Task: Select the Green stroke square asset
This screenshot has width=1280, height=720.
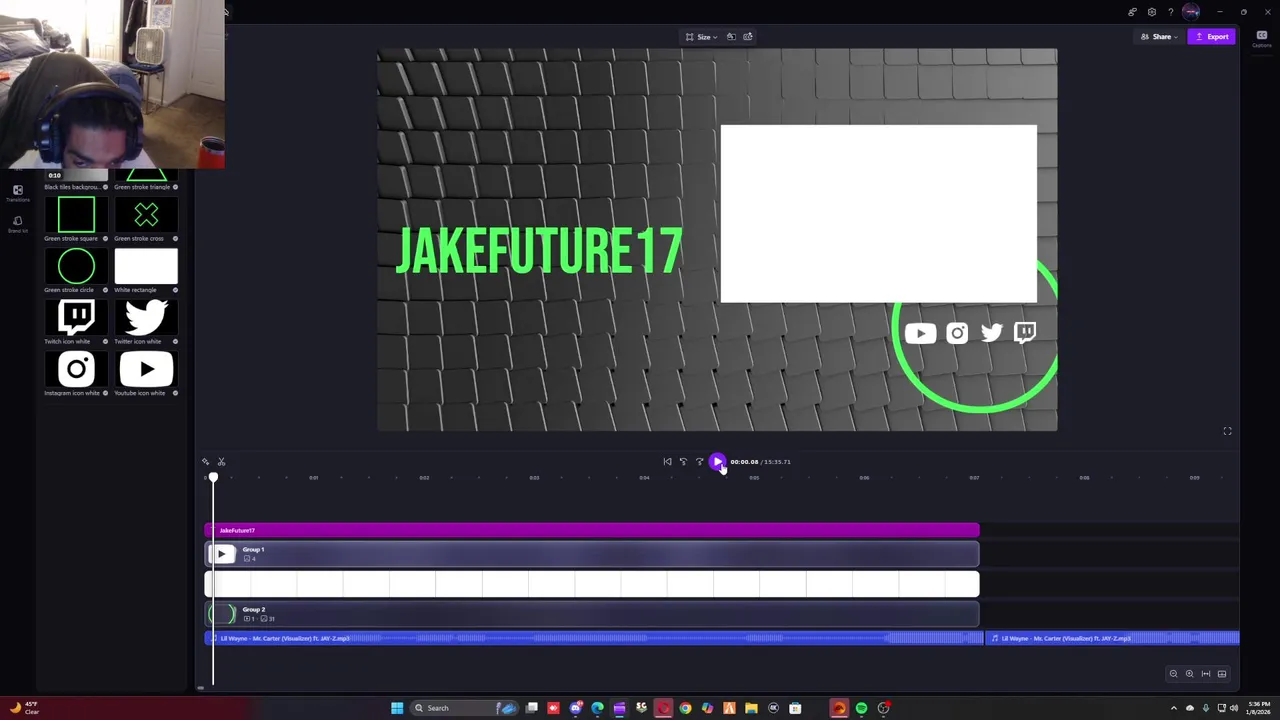Action: (x=76, y=215)
